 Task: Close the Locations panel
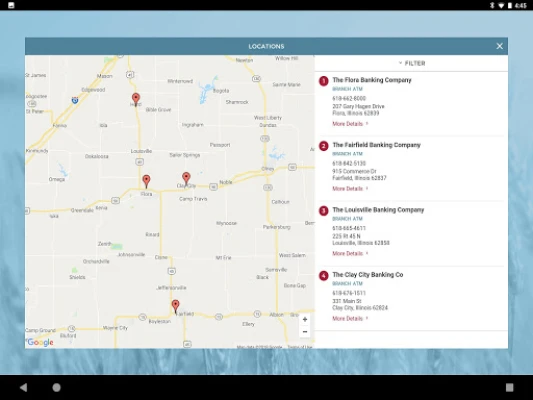tap(499, 46)
